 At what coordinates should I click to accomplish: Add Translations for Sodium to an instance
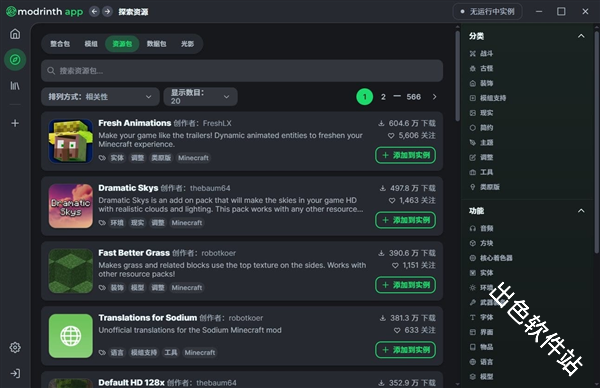click(x=406, y=350)
